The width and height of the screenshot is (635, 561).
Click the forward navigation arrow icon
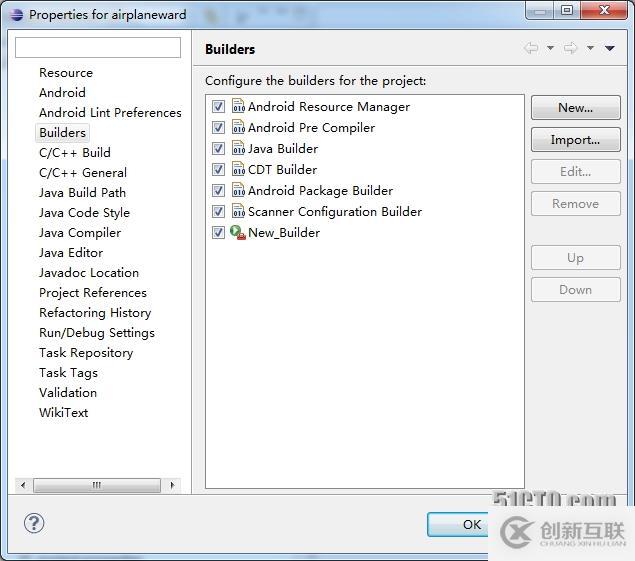pos(571,48)
